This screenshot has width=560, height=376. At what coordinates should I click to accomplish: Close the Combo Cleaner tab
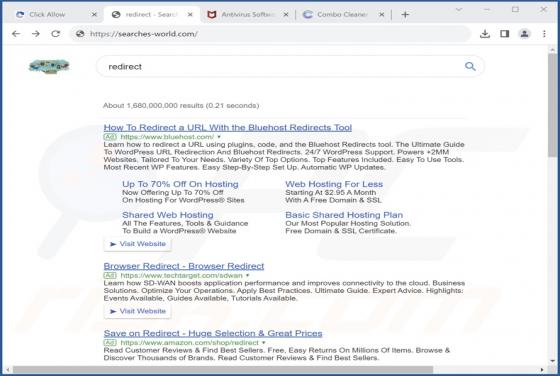click(x=381, y=15)
